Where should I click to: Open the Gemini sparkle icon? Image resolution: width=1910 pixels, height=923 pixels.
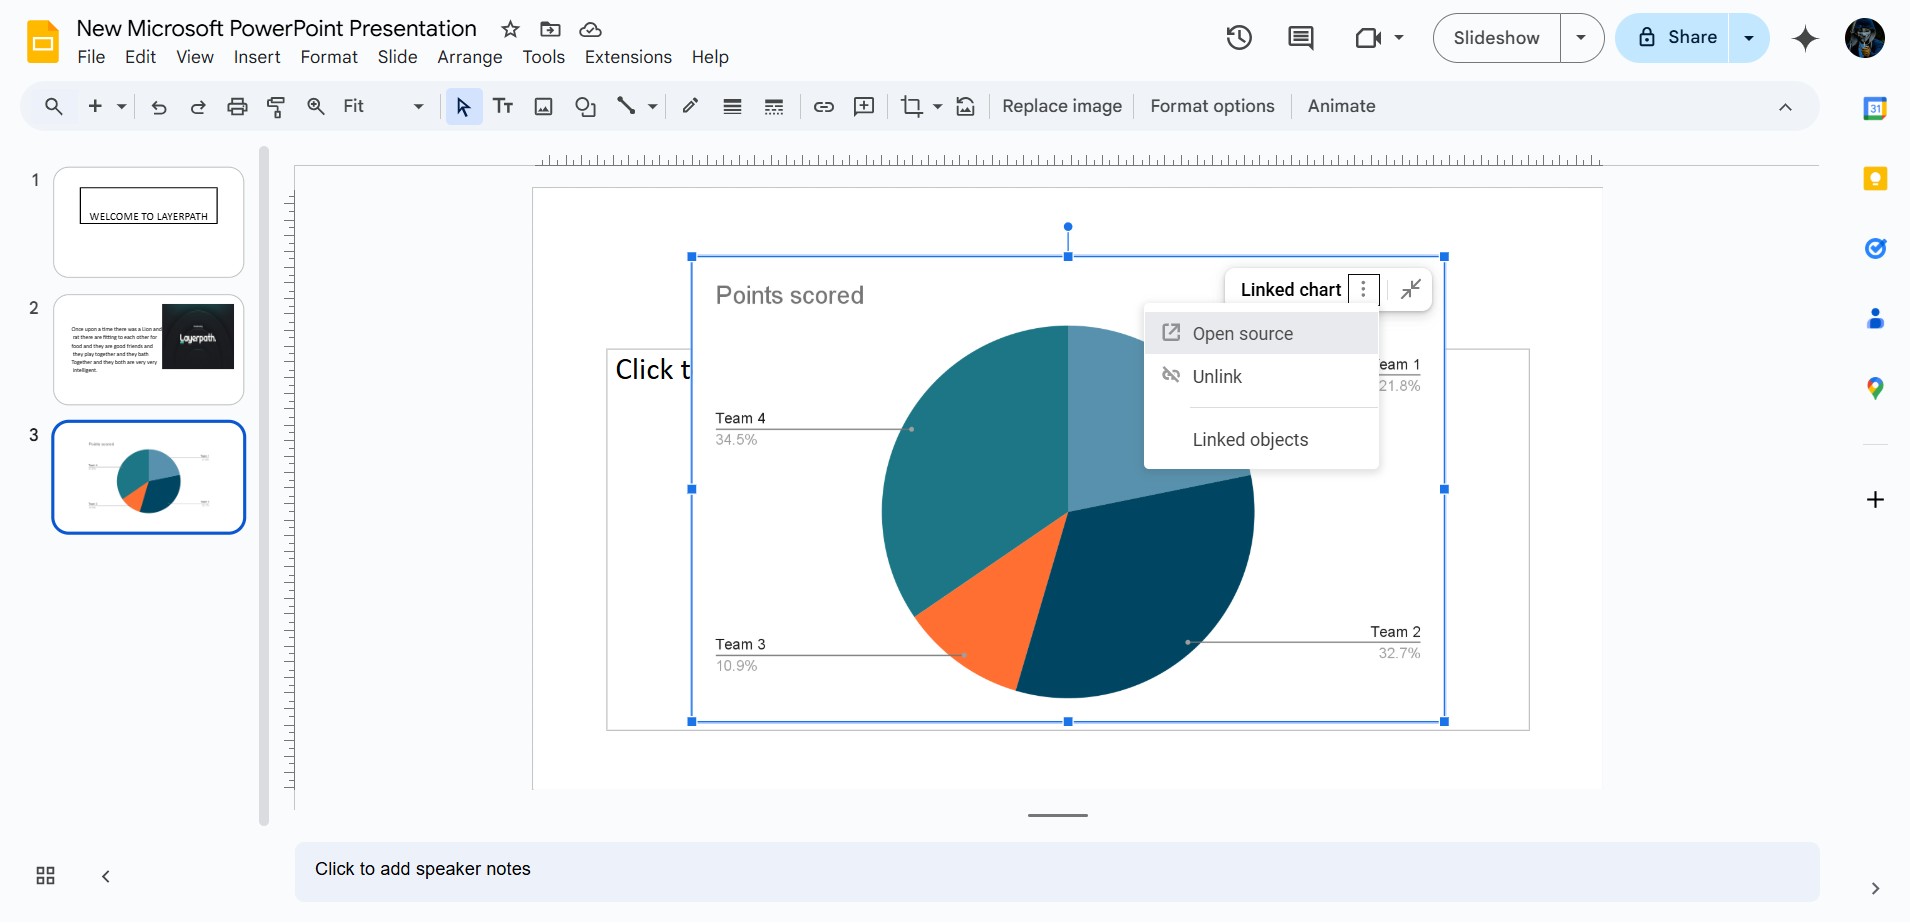(x=1805, y=38)
